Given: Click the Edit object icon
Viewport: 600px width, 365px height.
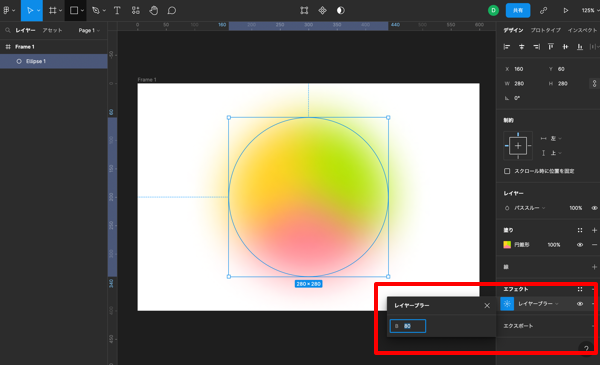Looking at the screenshot, I should click(x=304, y=10).
